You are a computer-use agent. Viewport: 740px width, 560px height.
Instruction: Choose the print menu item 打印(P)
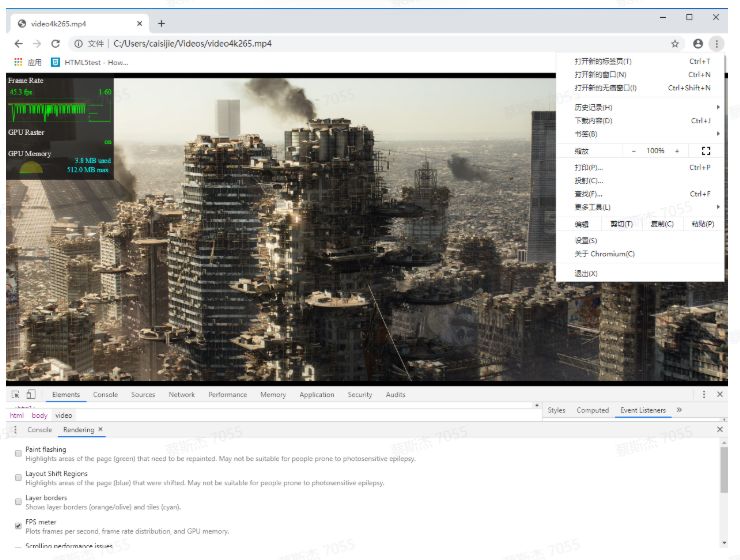[x=640, y=167]
